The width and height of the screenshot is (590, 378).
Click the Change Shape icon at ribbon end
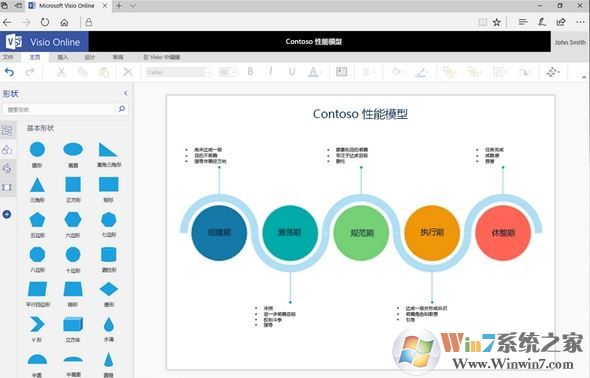[x=552, y=71]
